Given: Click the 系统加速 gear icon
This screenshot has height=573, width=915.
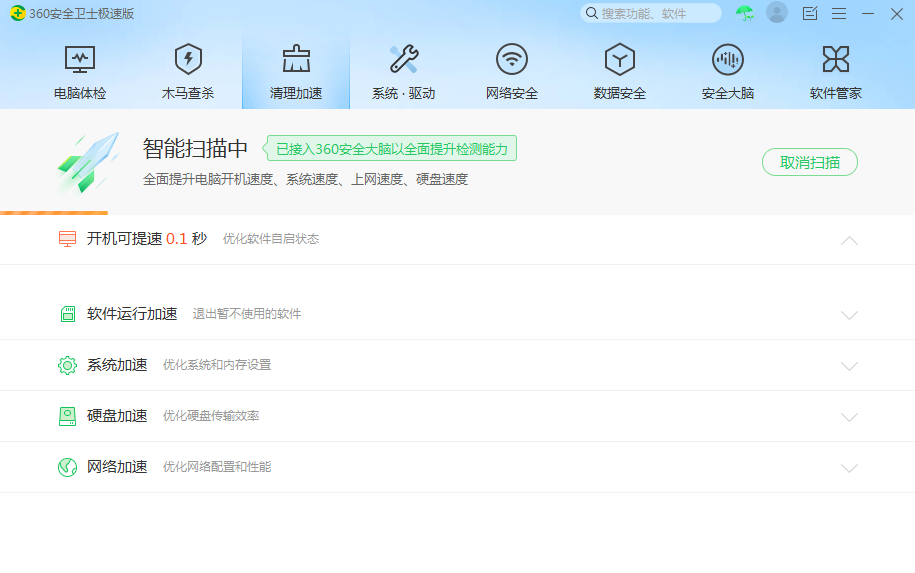Looking at the screenshot, I should (x=67, y=365).
